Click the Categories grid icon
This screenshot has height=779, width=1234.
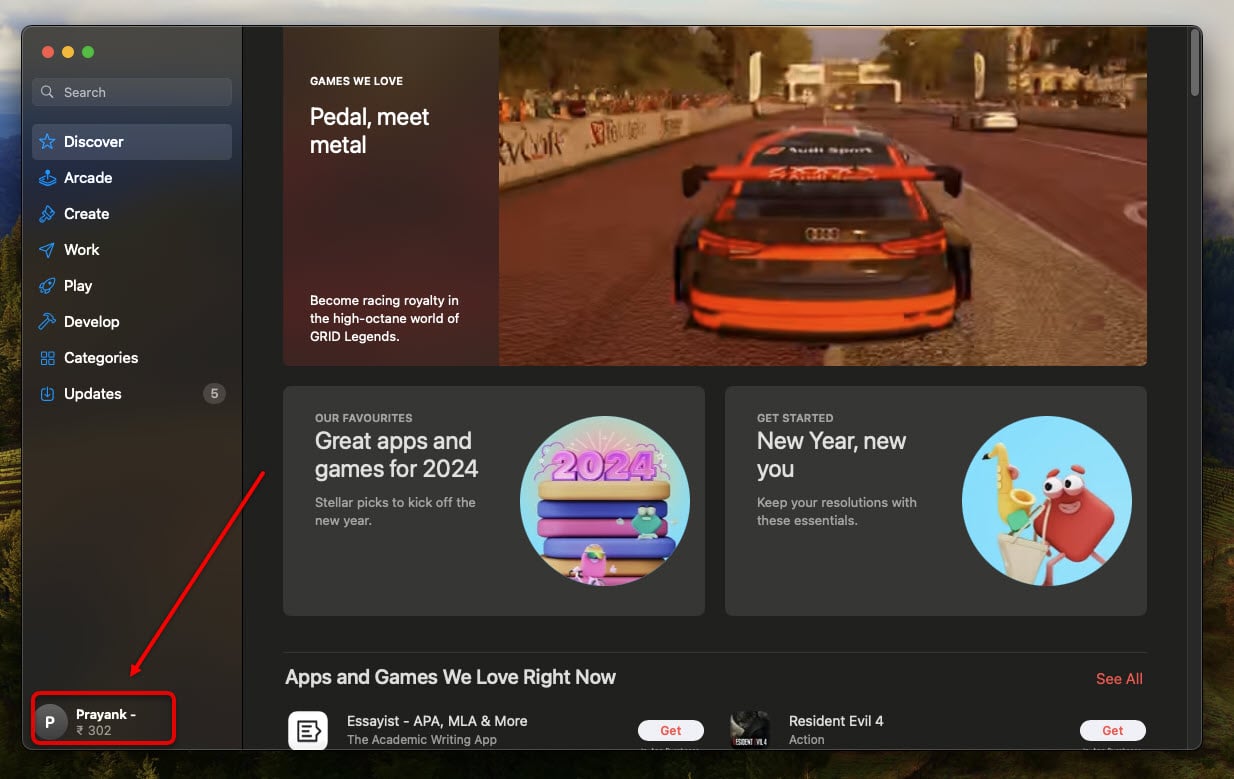click(x=47, y=358)
